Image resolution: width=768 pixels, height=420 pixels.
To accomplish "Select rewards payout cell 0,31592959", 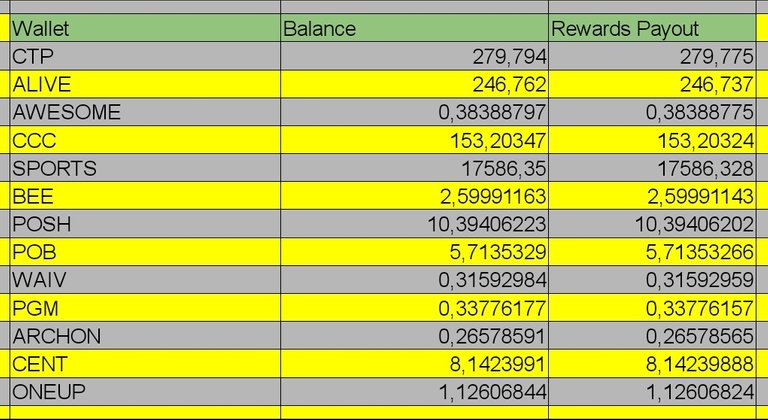I will pyautogui.click(x=652, y=280).
